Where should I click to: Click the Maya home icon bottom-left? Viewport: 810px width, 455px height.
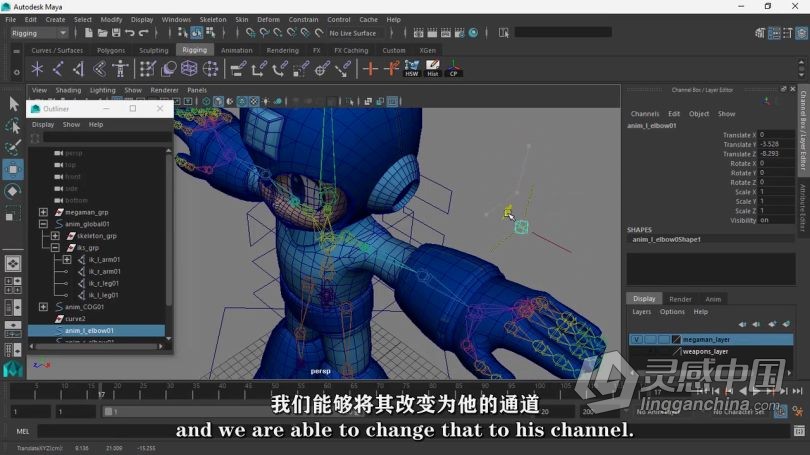[x=13, y=369]
